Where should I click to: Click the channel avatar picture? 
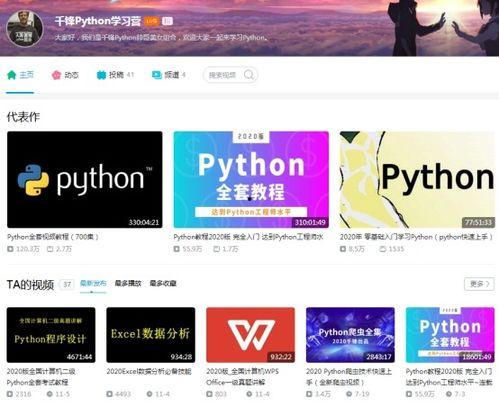click(25, 29)
